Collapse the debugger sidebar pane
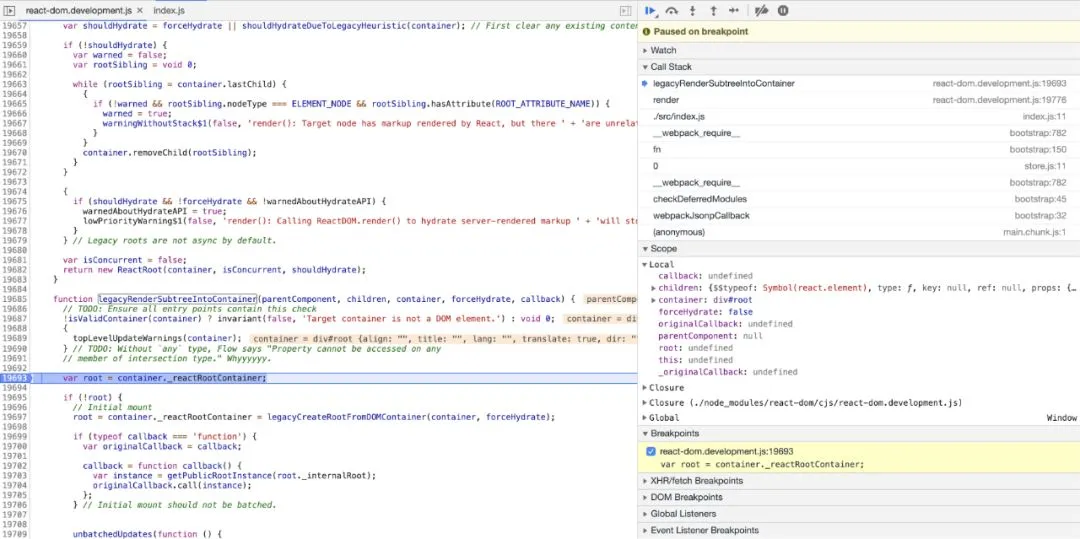1080x539 pixels. pyautogui.click(x=625, y=10)
